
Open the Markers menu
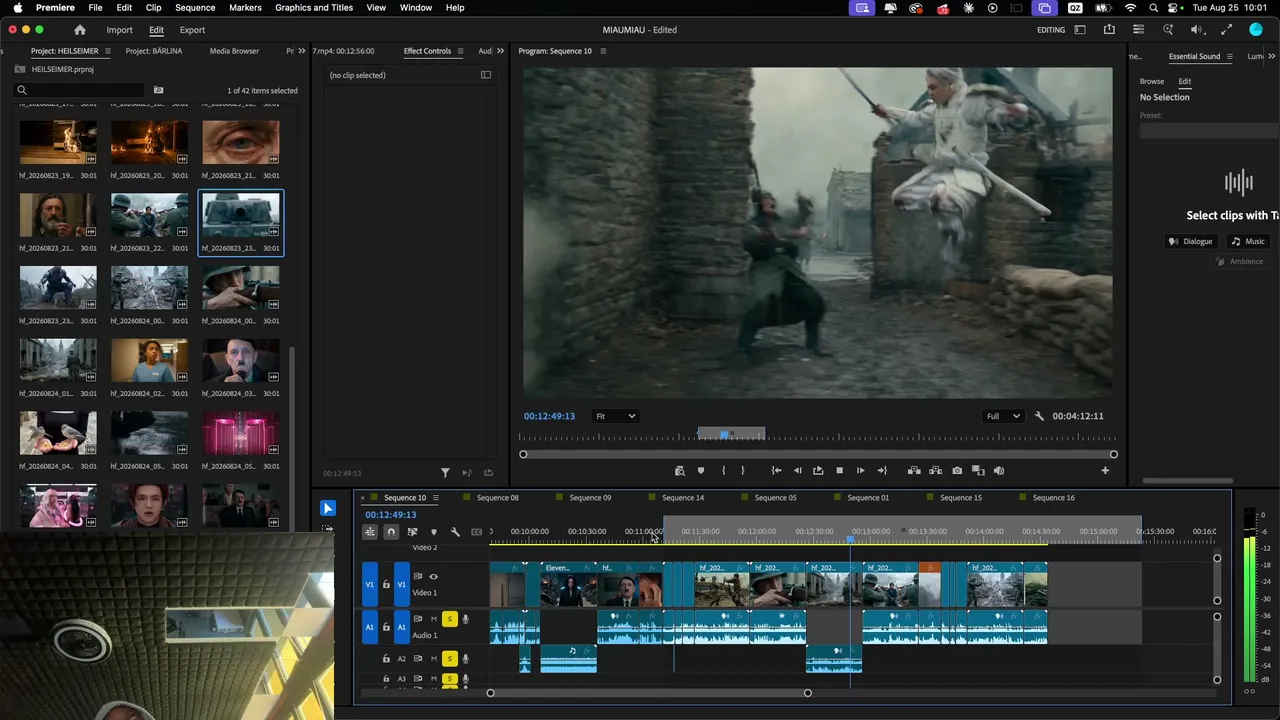245,7
